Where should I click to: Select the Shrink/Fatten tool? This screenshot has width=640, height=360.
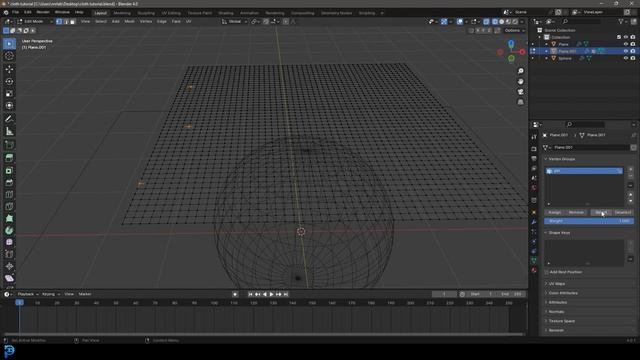(9, 266)
